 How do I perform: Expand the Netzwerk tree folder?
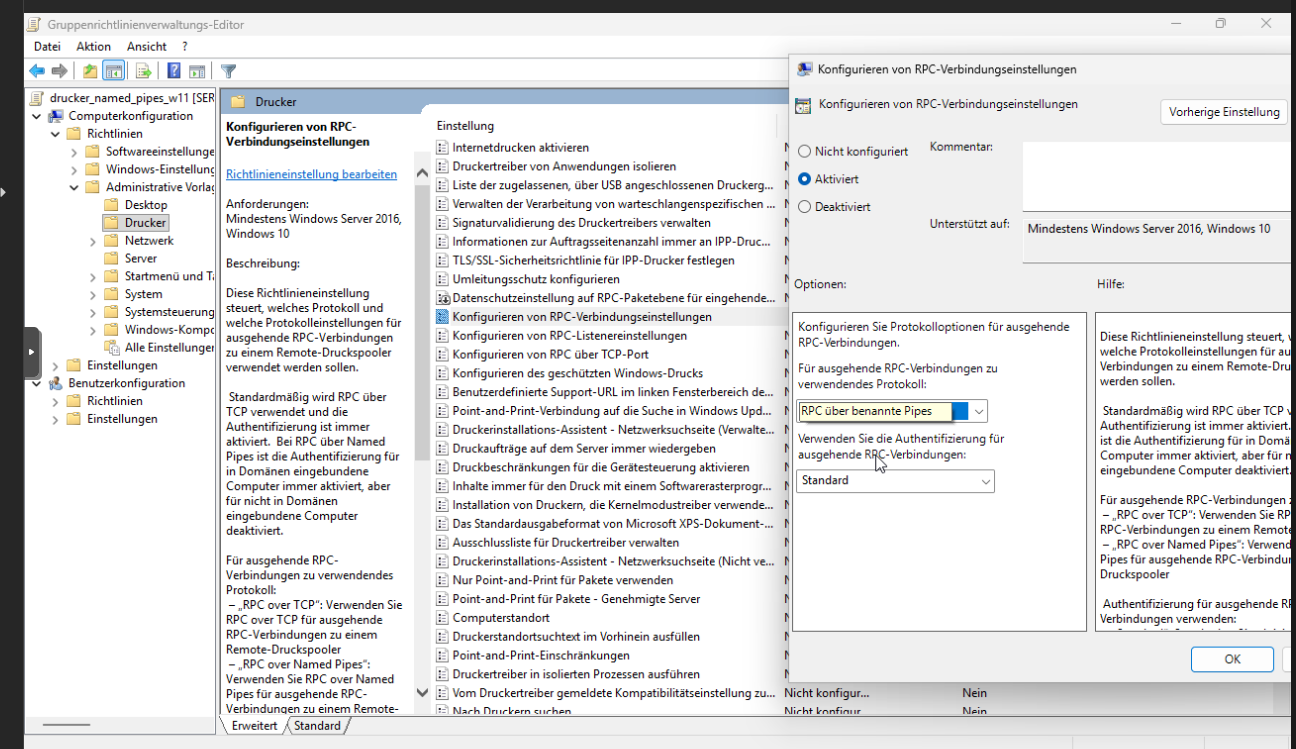pos(92,241)
